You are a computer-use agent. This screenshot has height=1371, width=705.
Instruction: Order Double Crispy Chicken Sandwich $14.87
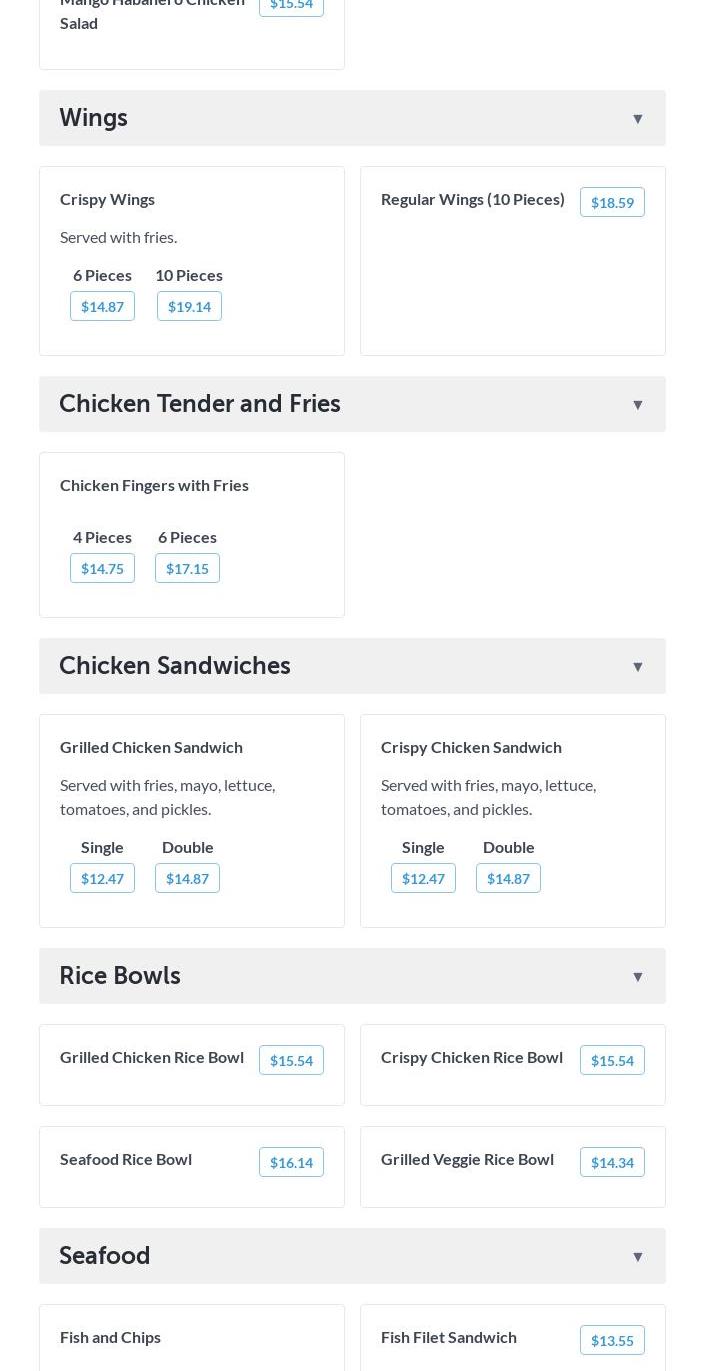tap(508, 878)
